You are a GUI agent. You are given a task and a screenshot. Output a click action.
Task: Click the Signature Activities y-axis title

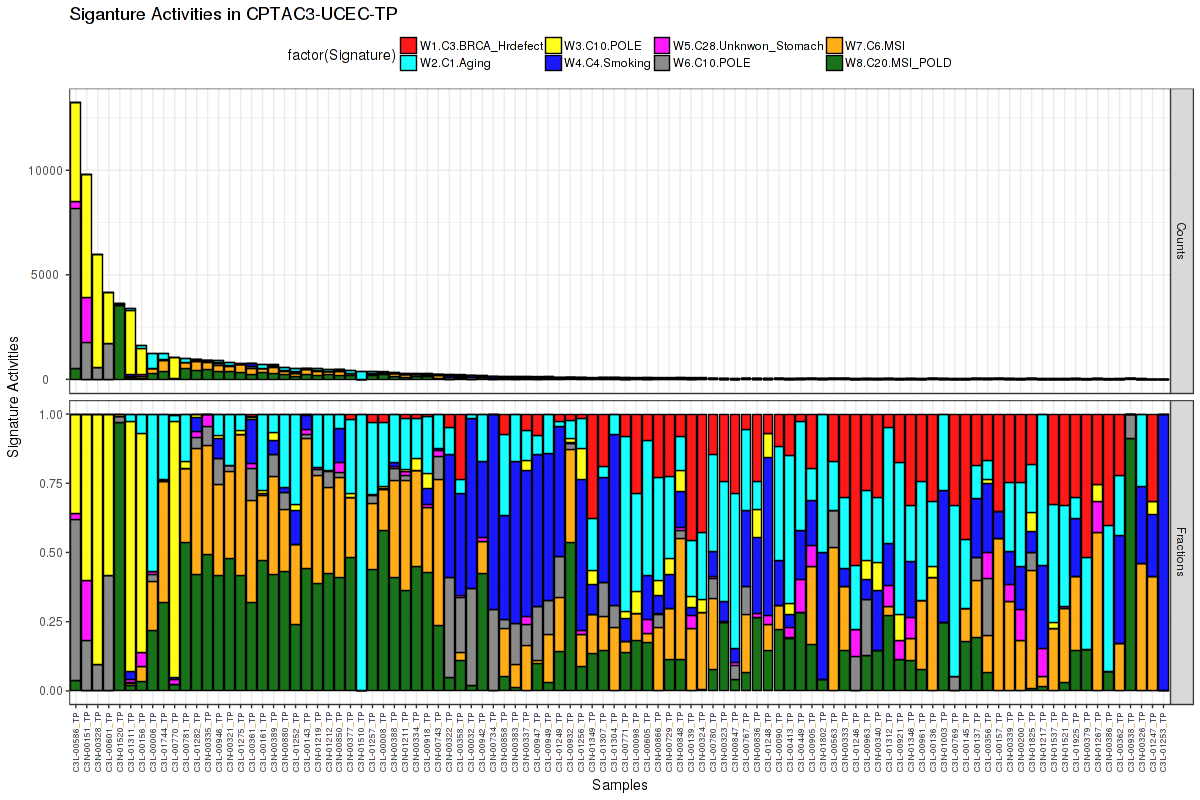coord(14,396)
